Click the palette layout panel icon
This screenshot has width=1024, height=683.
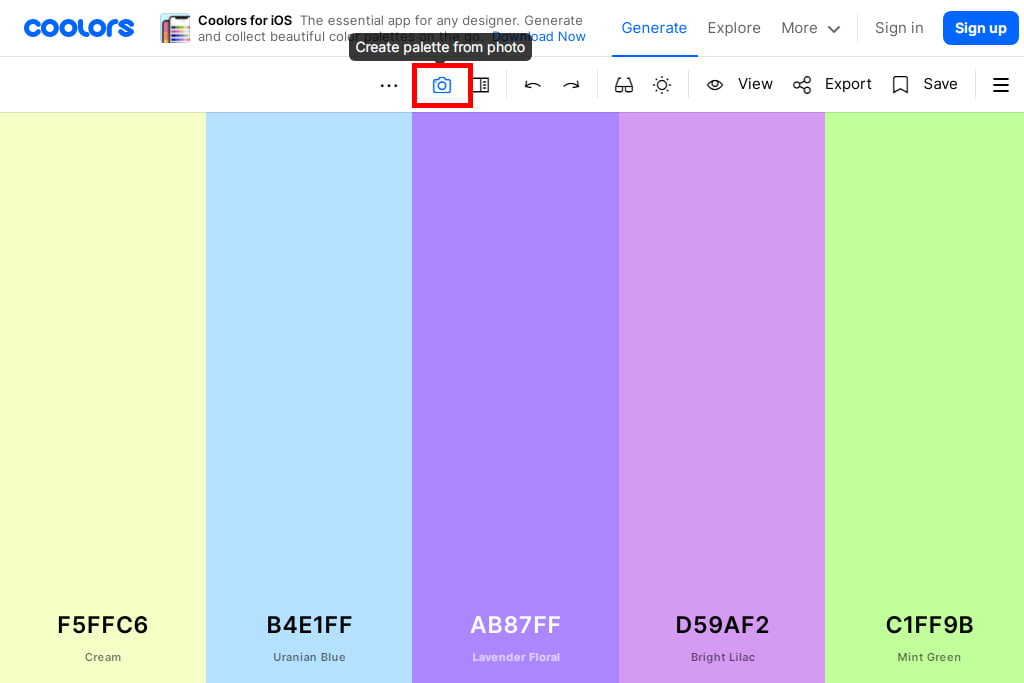point(481,85)
